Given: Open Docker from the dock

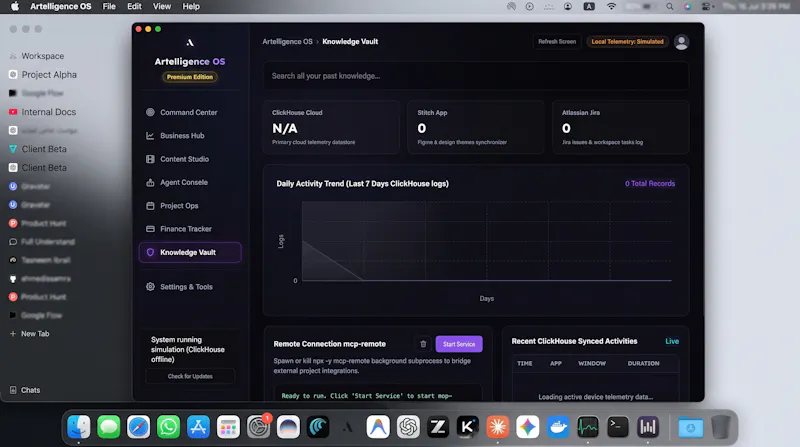Looking at the screenshot, I should pos(558,427).
